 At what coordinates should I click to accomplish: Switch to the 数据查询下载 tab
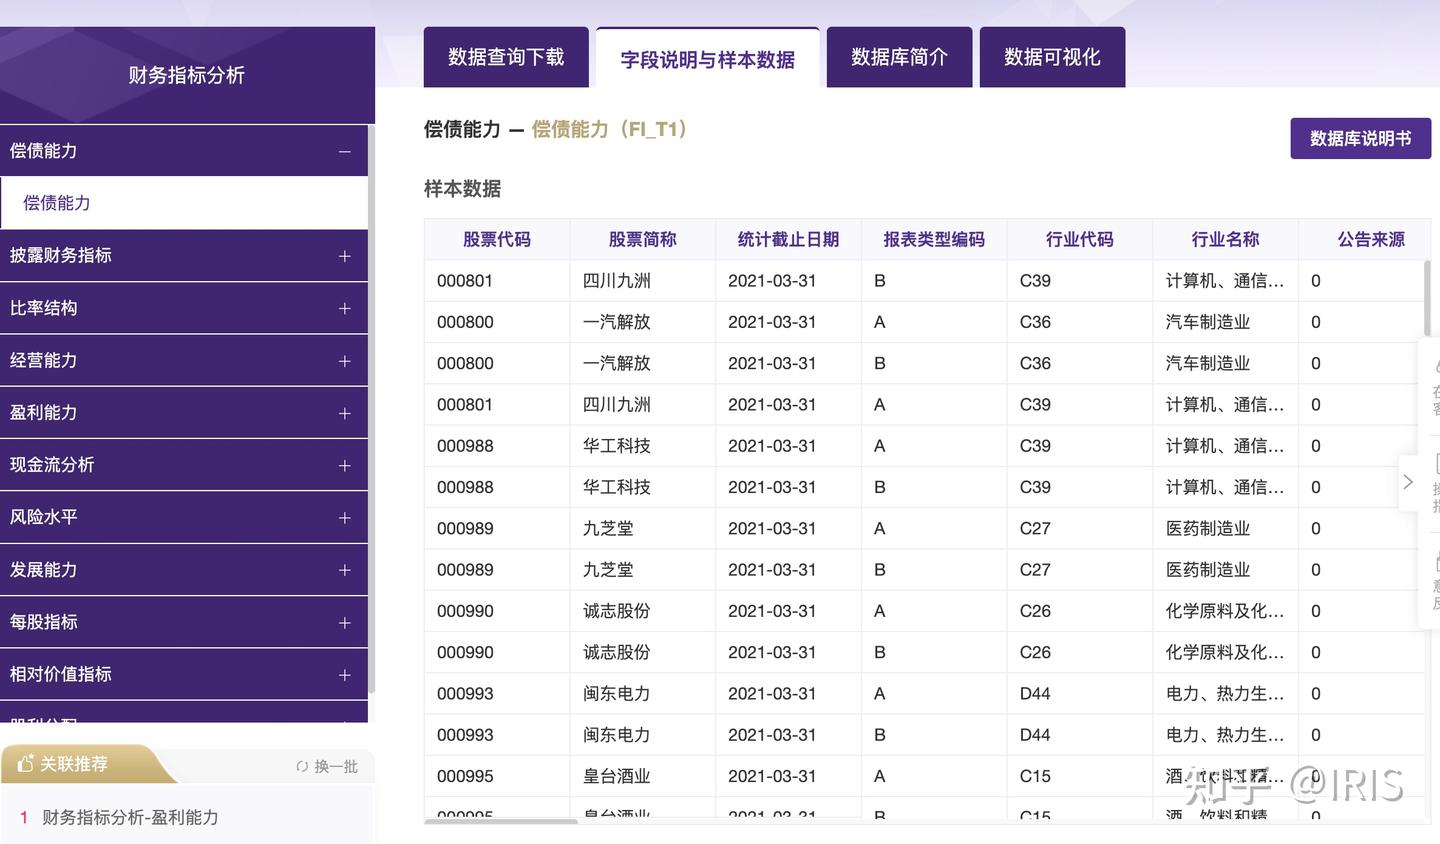pos(506,57)
